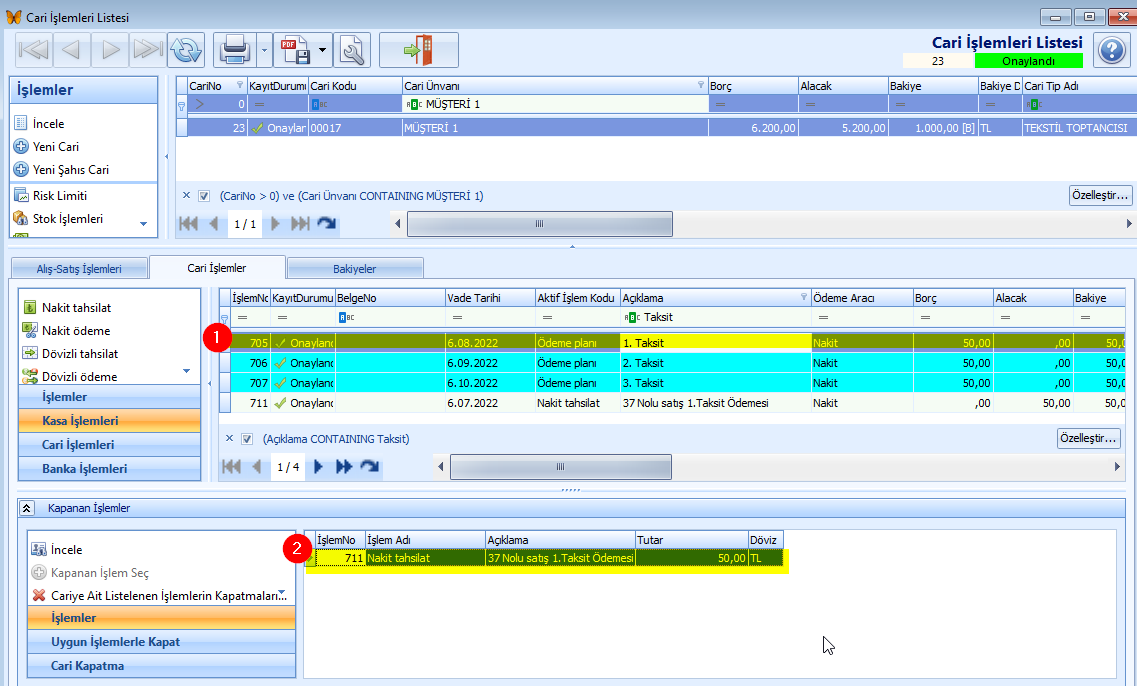Open Cari İşlemleri group
Image resolution: width=1137 pixels, height=686 pixels.
click(109, 445)
